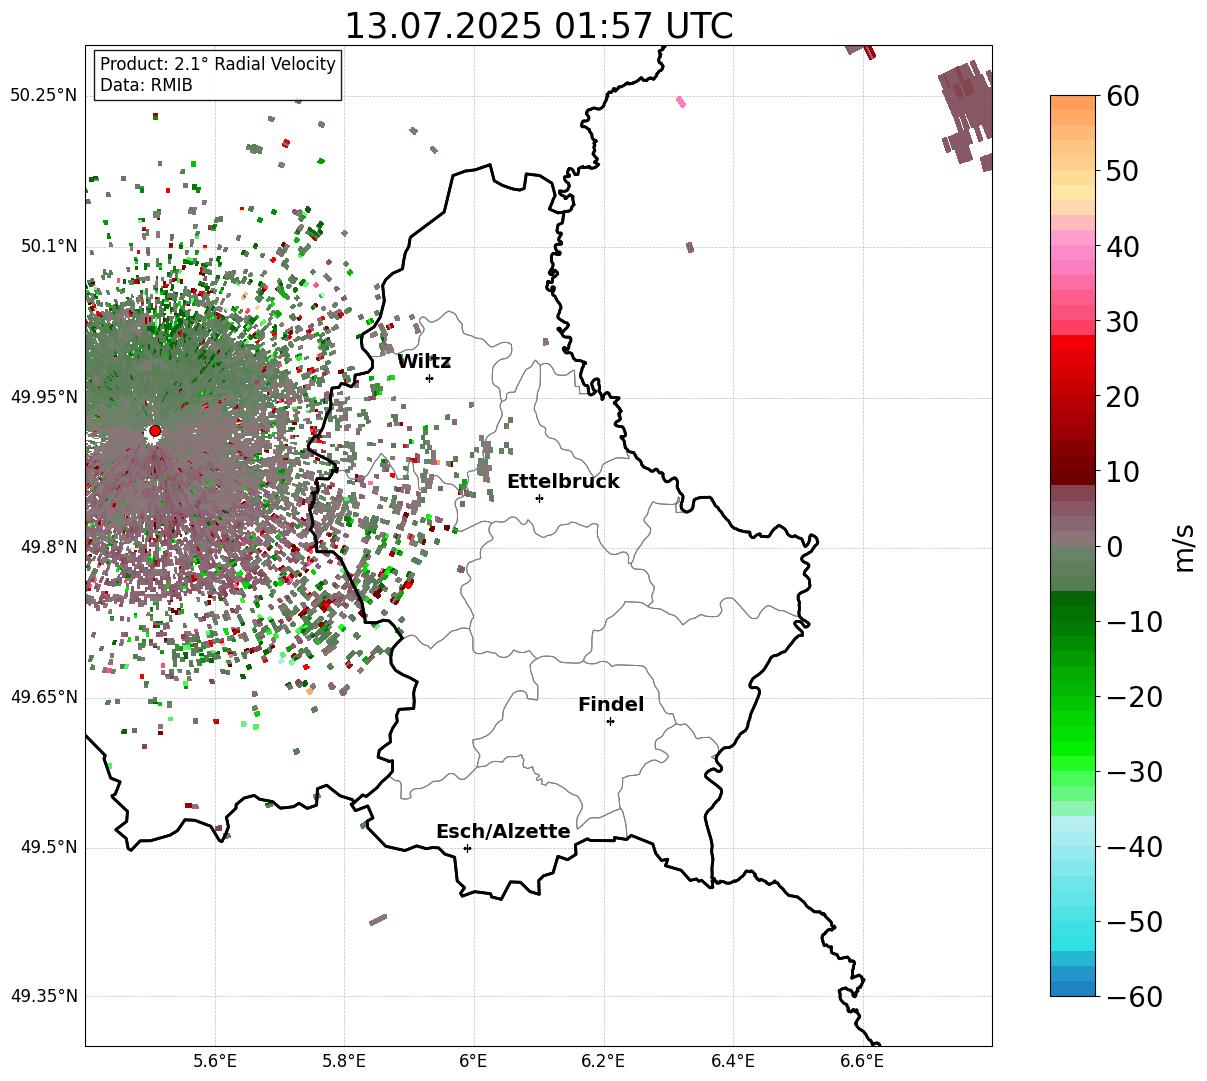The height and width of the screenshot is (1081, 1207).
Task: Click the Ettelbruck label
Action: point(563,481)
